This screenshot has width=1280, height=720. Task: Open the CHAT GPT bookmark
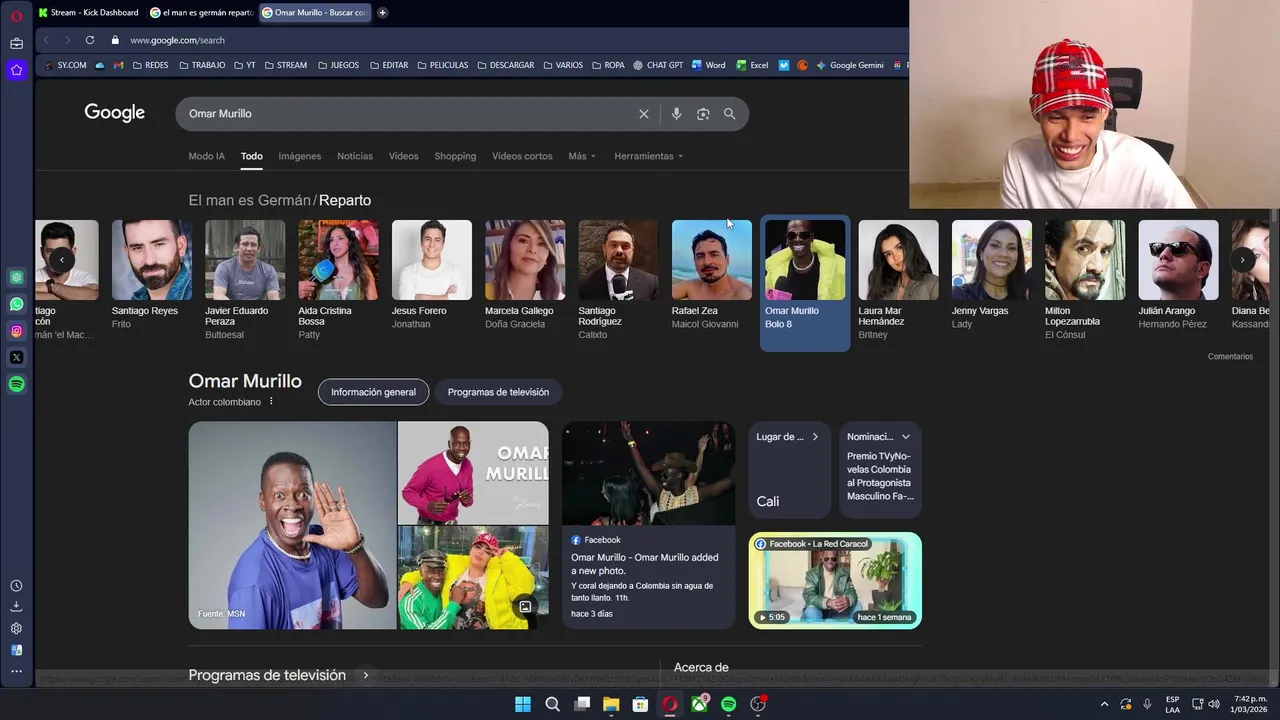point(658,65)
